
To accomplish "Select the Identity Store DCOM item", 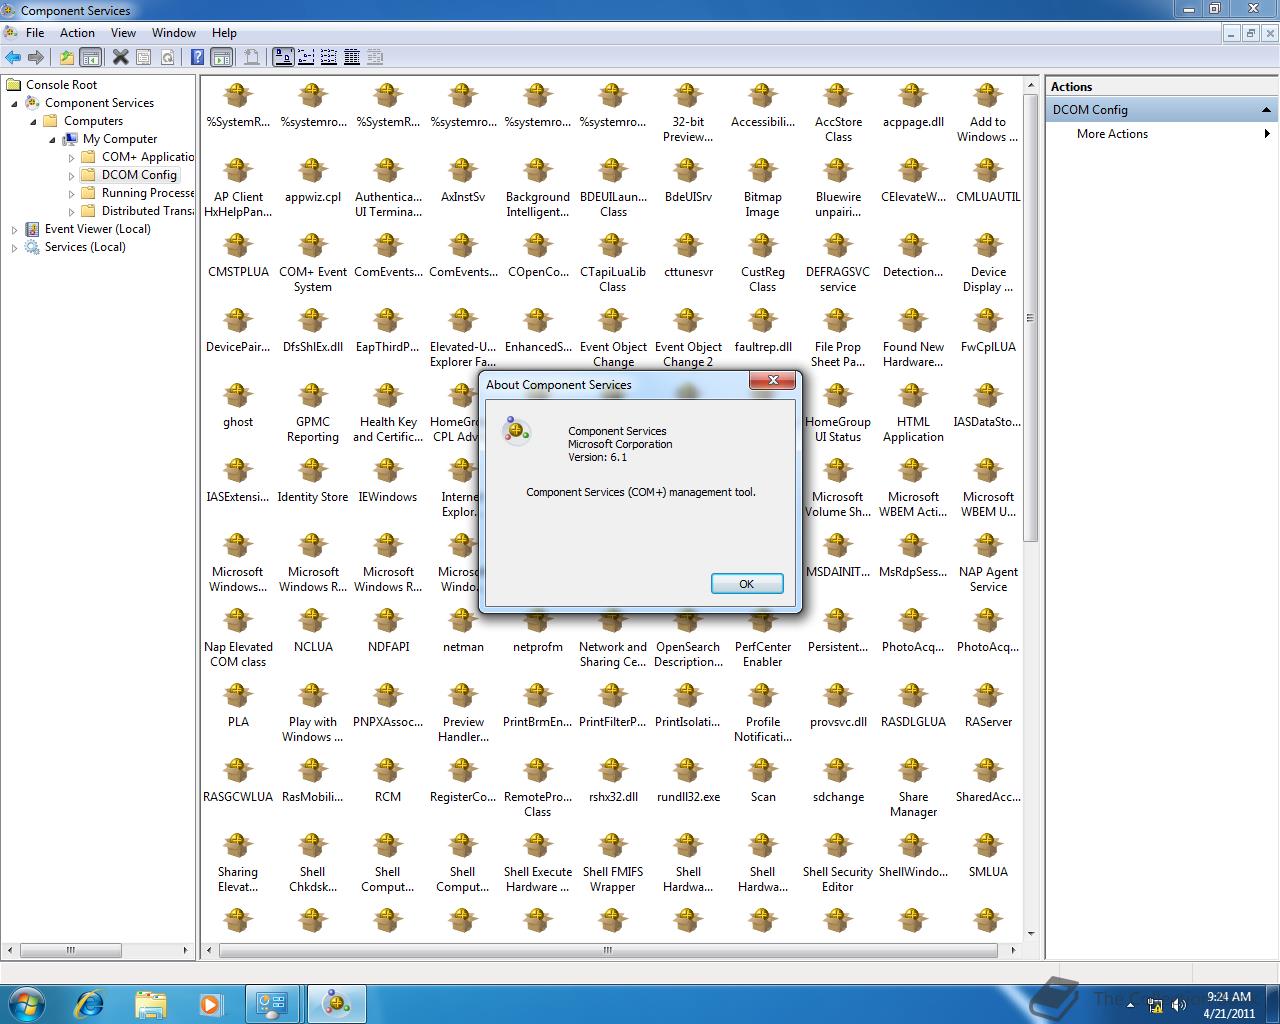I will click(x=313, y=481).
